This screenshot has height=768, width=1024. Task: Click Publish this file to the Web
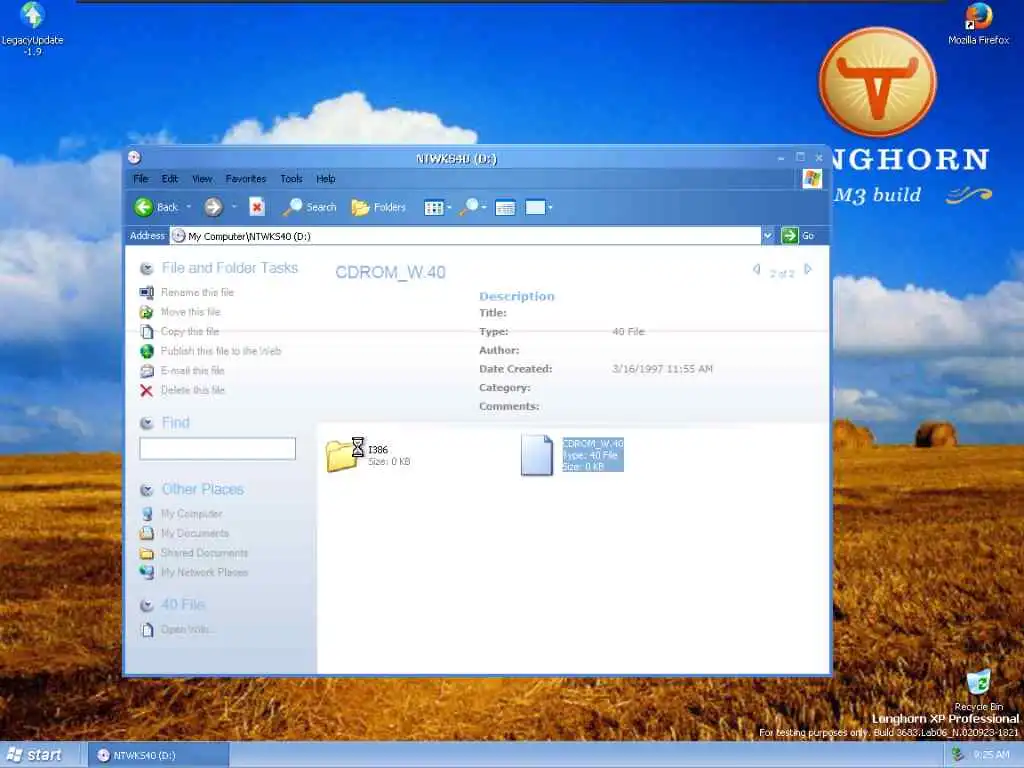click(x=221, y=351)
